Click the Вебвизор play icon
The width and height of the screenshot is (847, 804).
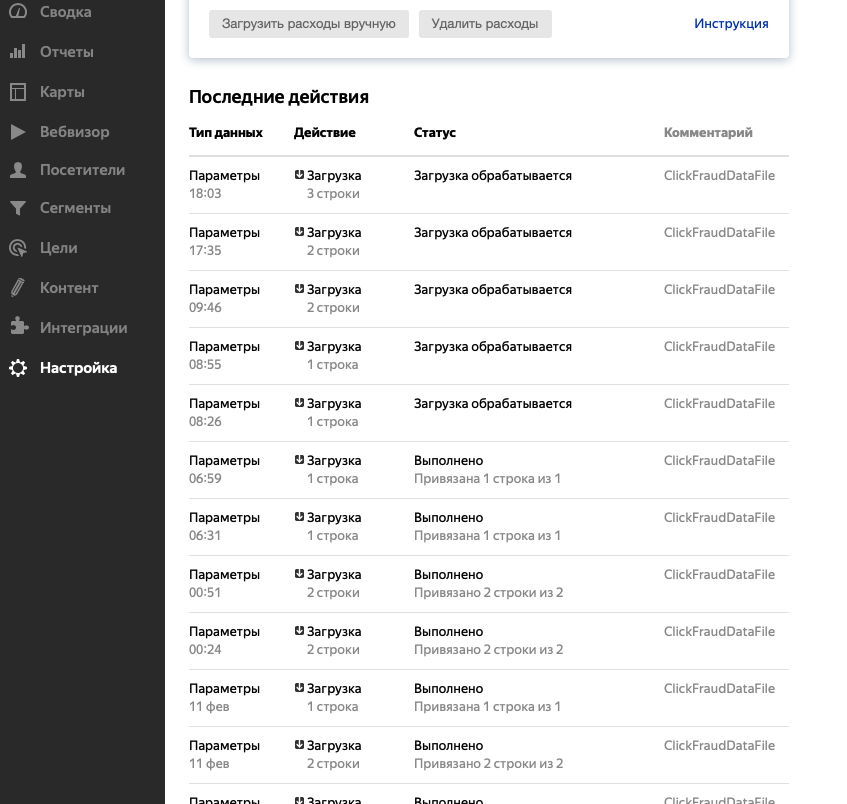18,132
